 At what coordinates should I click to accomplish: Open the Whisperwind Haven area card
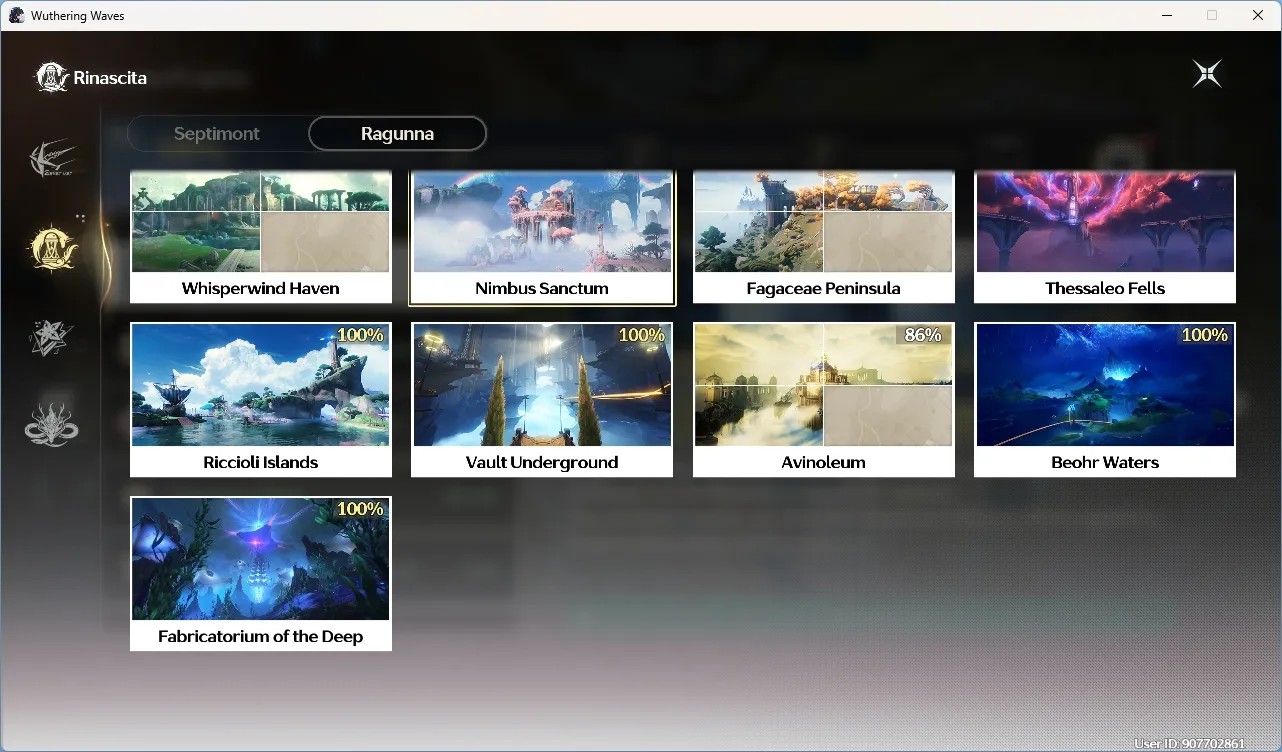(261, 237)
